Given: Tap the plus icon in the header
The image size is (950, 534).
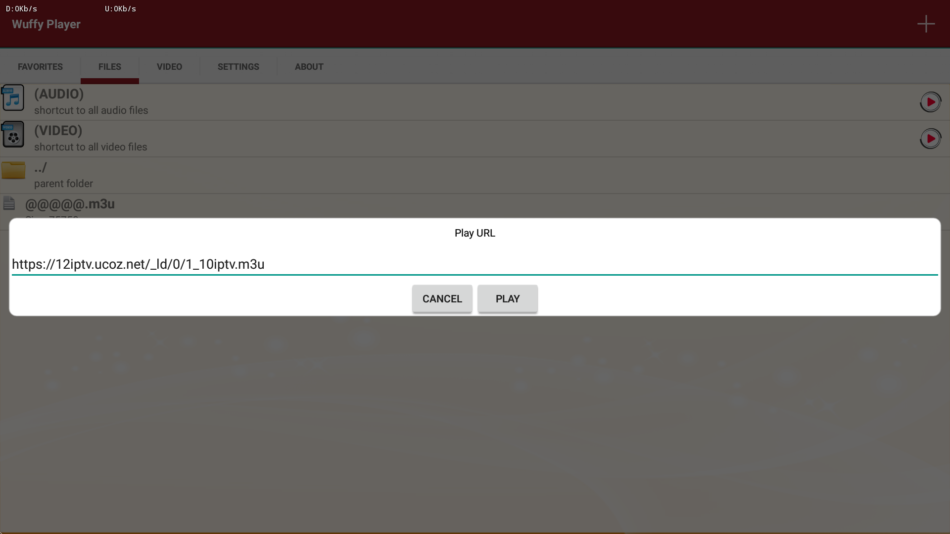Looking at the screenshot, I should pos(926,24).
